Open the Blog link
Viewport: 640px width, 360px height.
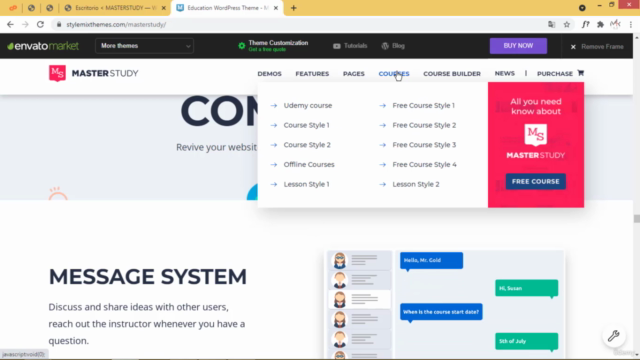point(393,46)
